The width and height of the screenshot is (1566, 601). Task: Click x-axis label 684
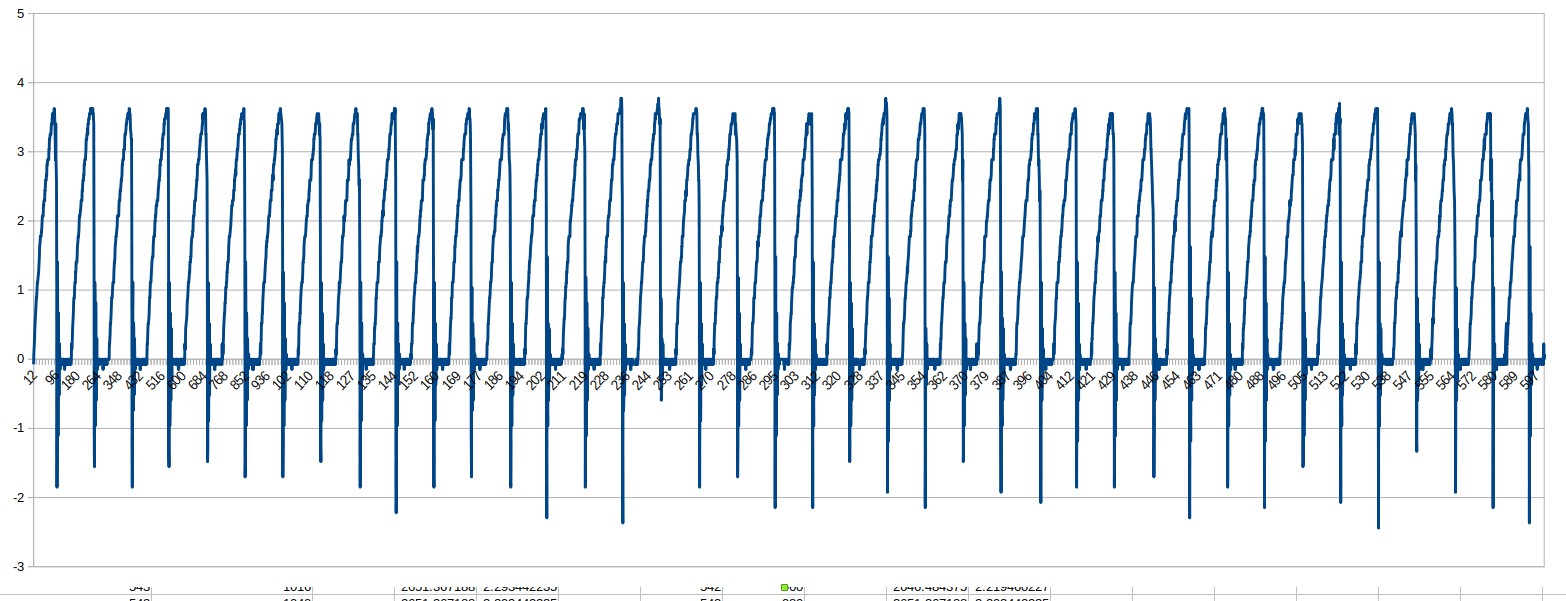(197, 380)
